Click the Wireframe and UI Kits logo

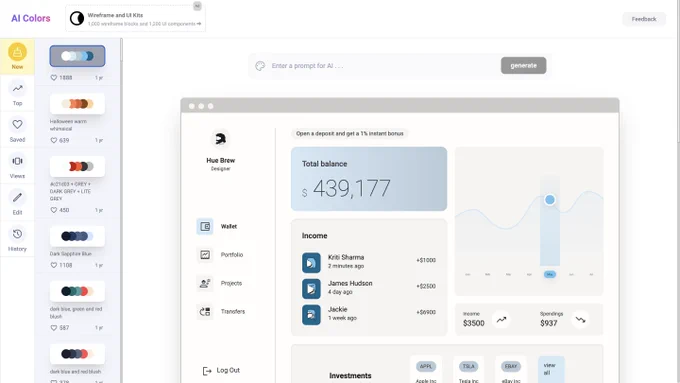77,19
